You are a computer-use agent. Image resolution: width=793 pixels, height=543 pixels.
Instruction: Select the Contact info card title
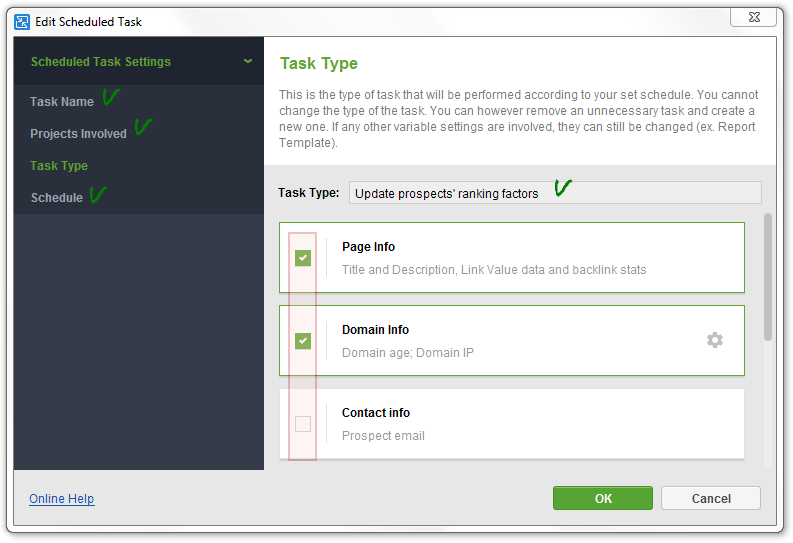click(x=376, y=413)
